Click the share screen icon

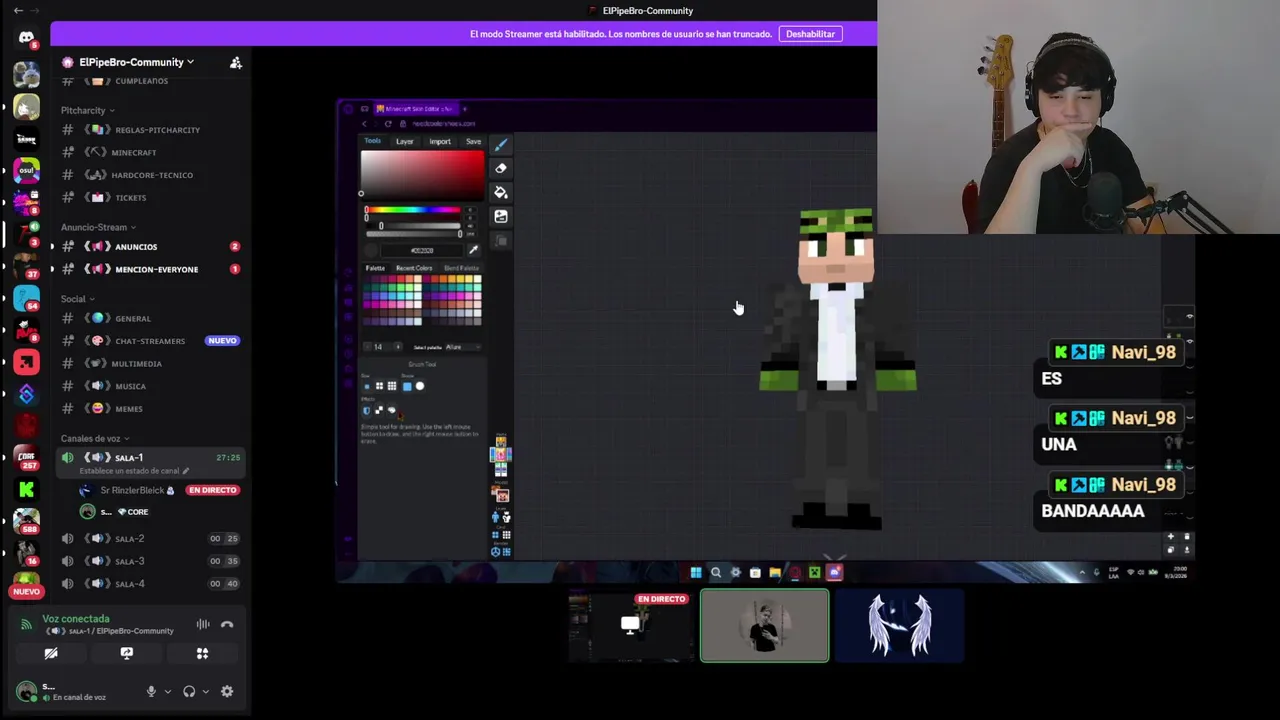click(x=127, y=654)
